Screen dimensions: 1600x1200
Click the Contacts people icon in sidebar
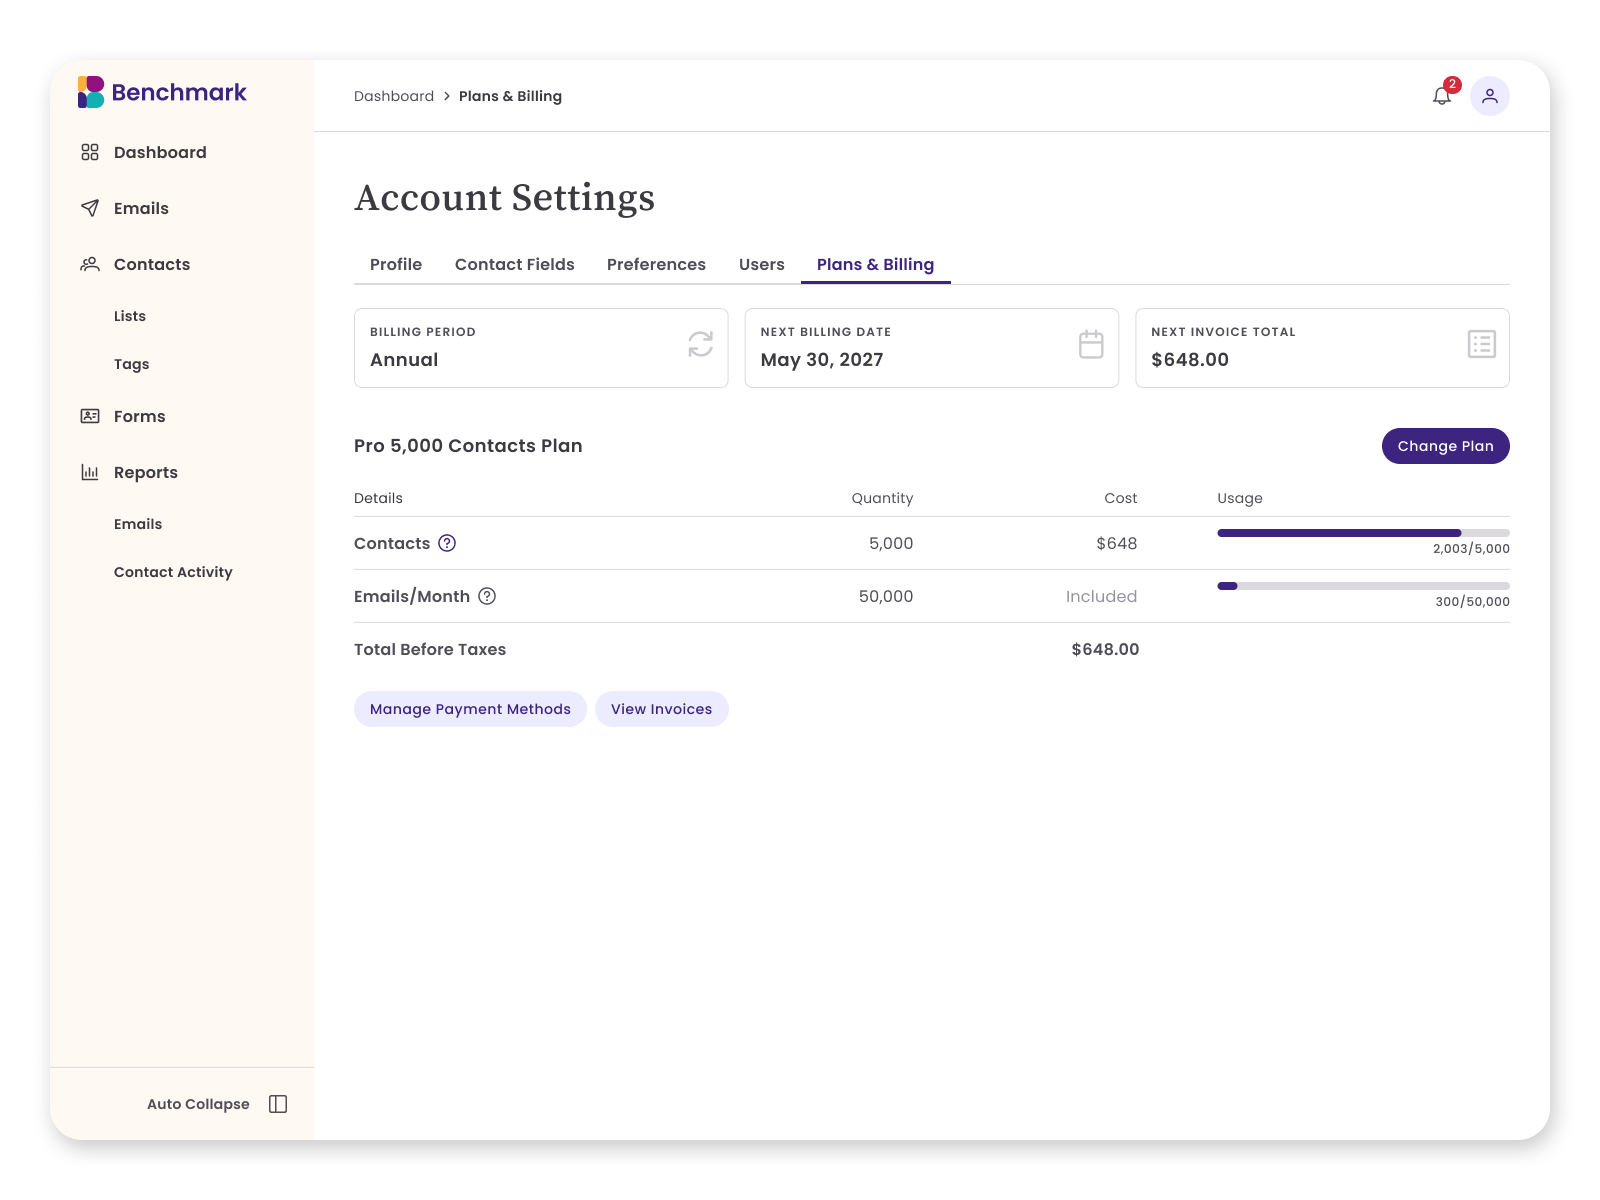(x=90, y=264)
